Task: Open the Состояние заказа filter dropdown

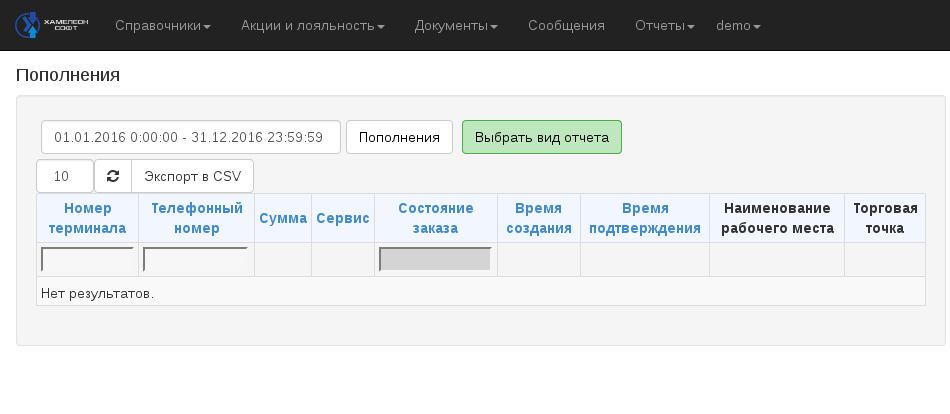Action: click(435, 259)
